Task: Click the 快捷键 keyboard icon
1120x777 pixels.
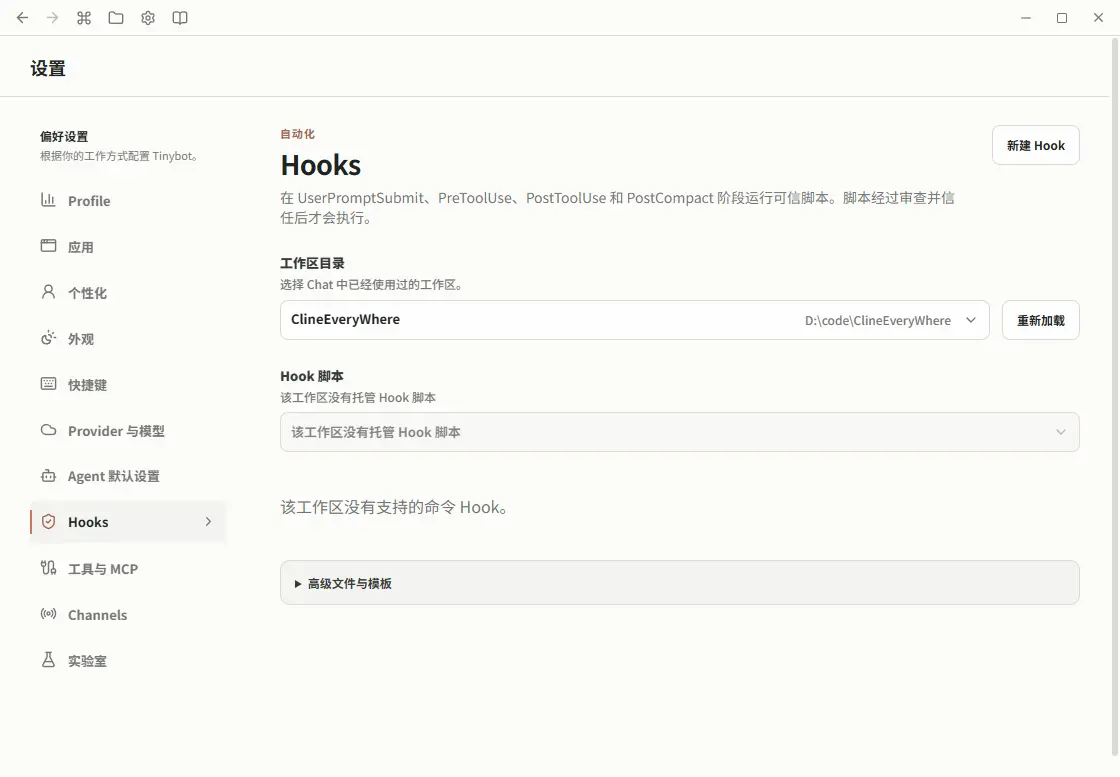Action: coord(48,384)
